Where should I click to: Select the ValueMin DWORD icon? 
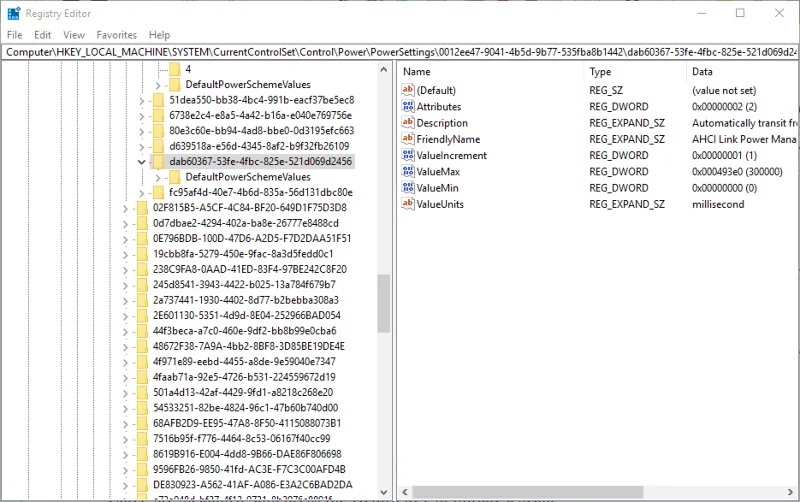tap(408, 188)
